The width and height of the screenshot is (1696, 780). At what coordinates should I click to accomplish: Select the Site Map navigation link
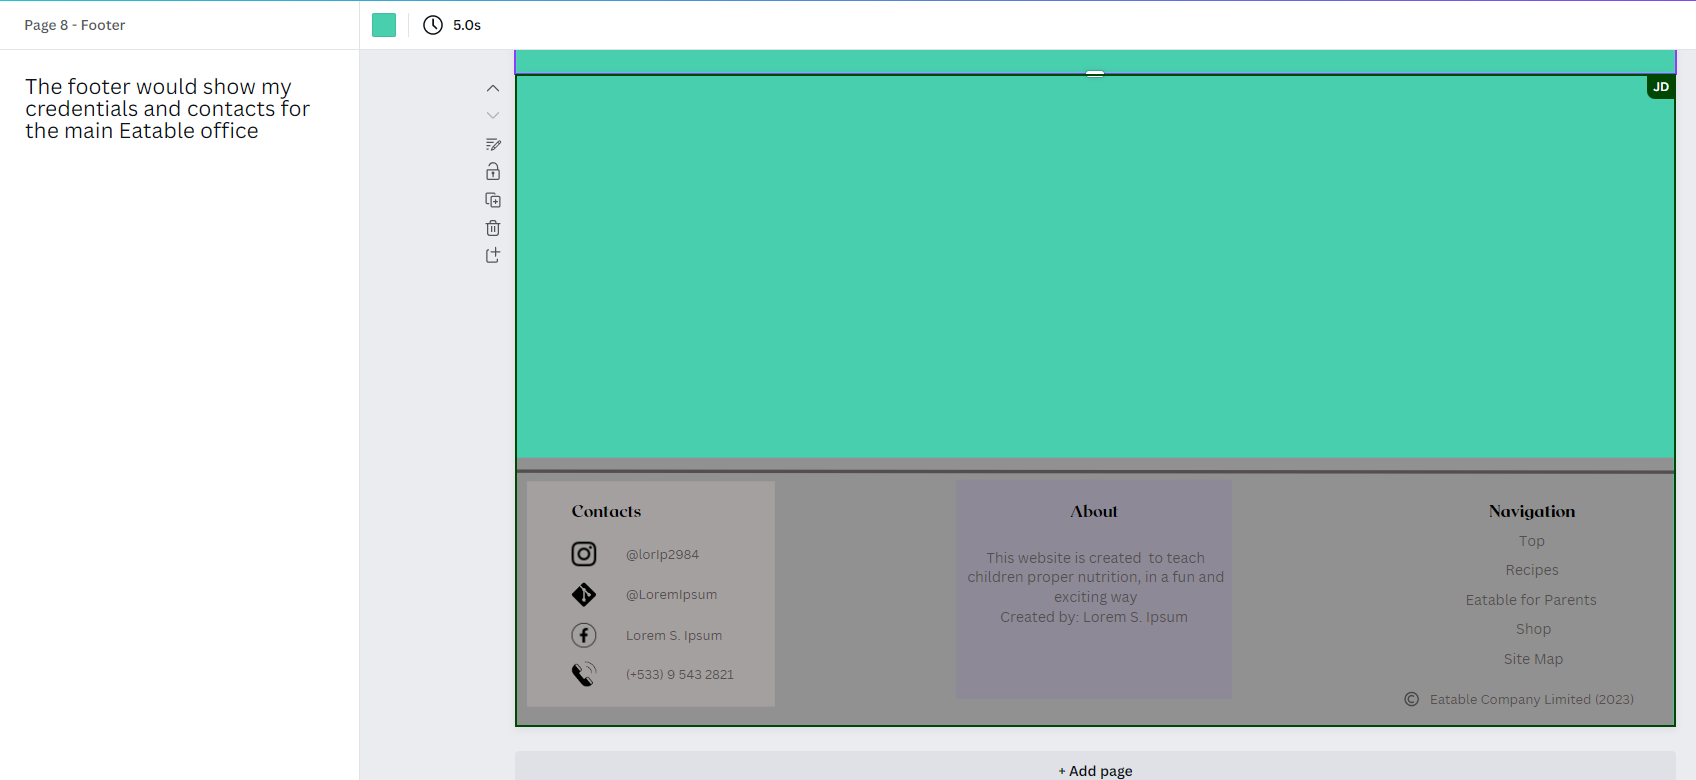pyautogui.click(x=1533, y=659)
